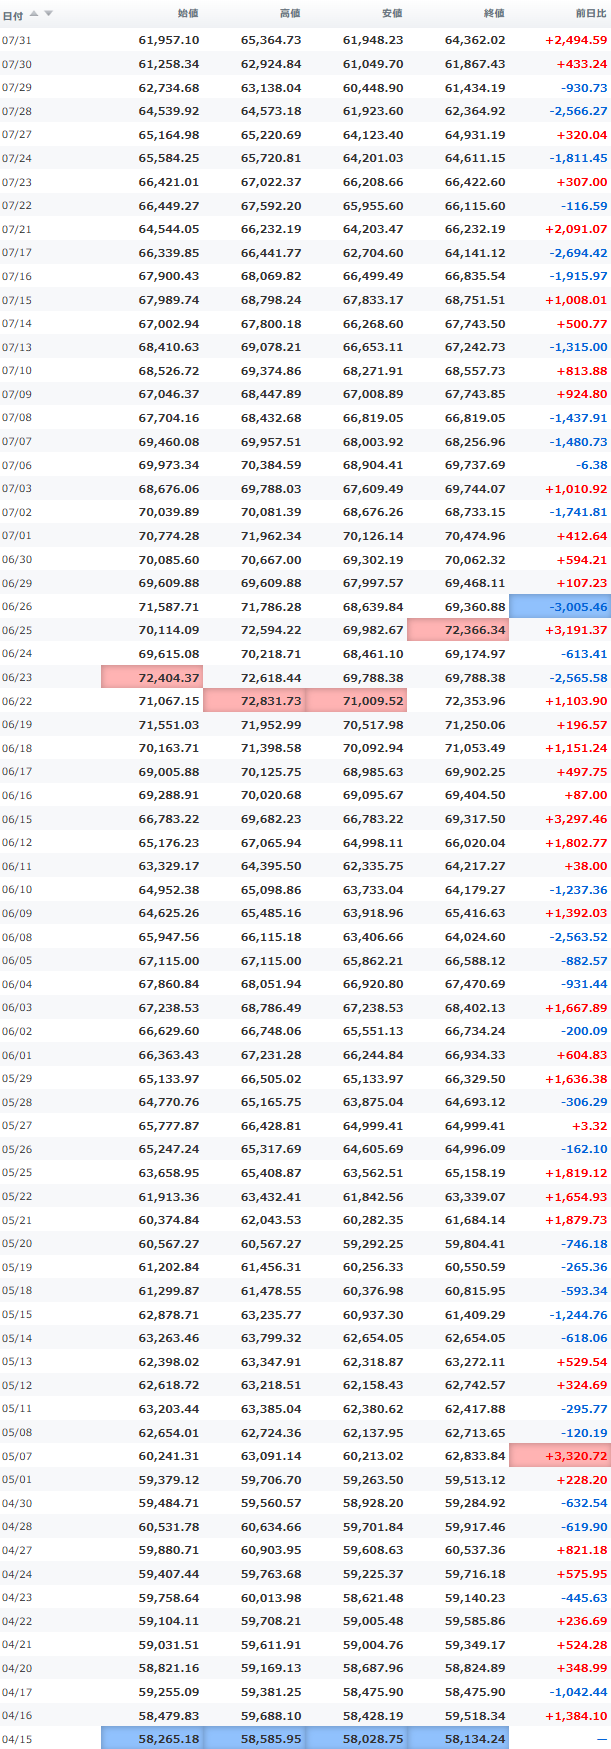611x1749 pixels.
Task: Click opening price 63,329.17 on 06/11
Action: tap(169, 866)
